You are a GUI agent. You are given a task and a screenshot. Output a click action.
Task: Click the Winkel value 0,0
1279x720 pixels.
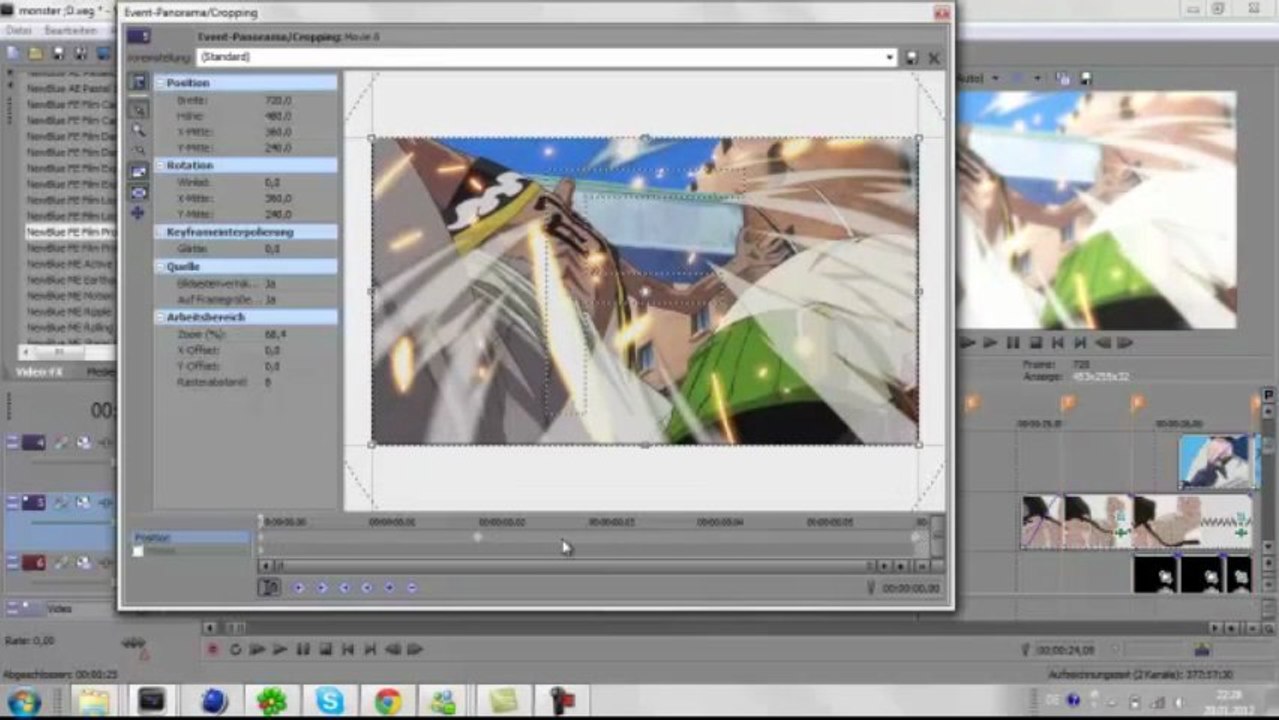pos(272,183)
